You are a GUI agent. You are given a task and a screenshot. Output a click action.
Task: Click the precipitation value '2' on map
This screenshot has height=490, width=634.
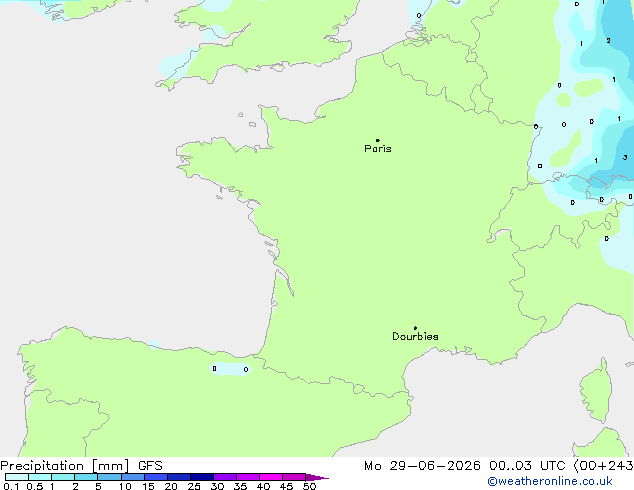tap(608, 40)
